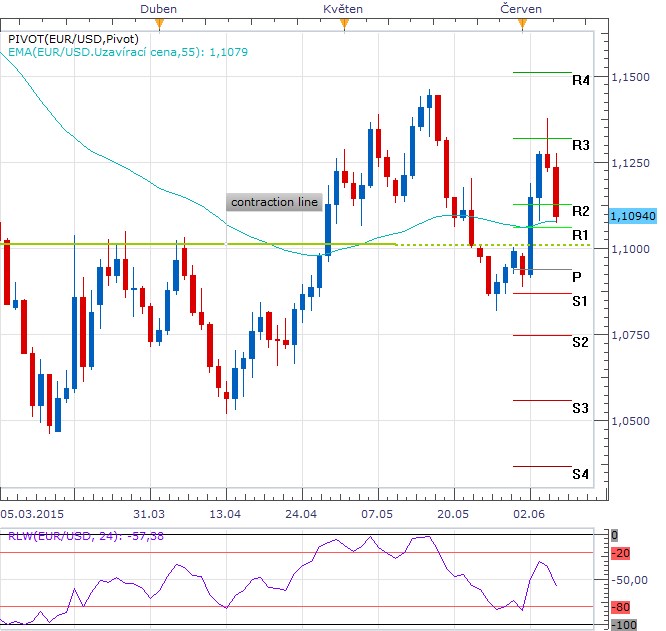The image size is (666, 631).
Task: Click the R1 pivot level label
Action: (580, 234)
